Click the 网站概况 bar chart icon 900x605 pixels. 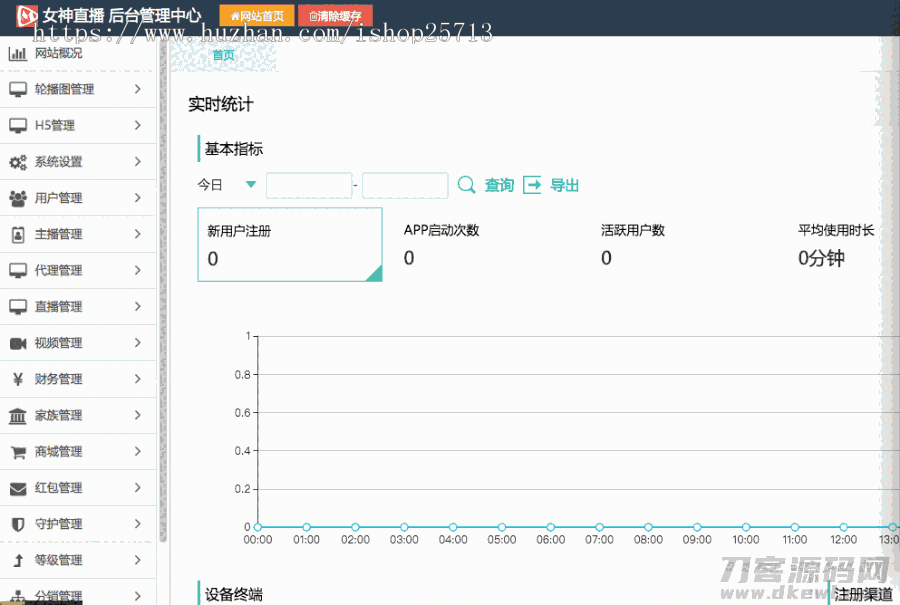click(18, 54)
